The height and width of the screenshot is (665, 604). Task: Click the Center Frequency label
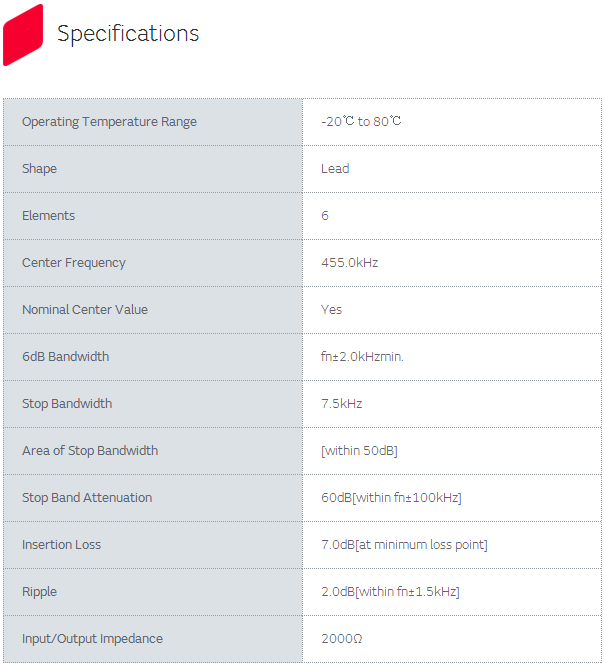coord(73,263)
